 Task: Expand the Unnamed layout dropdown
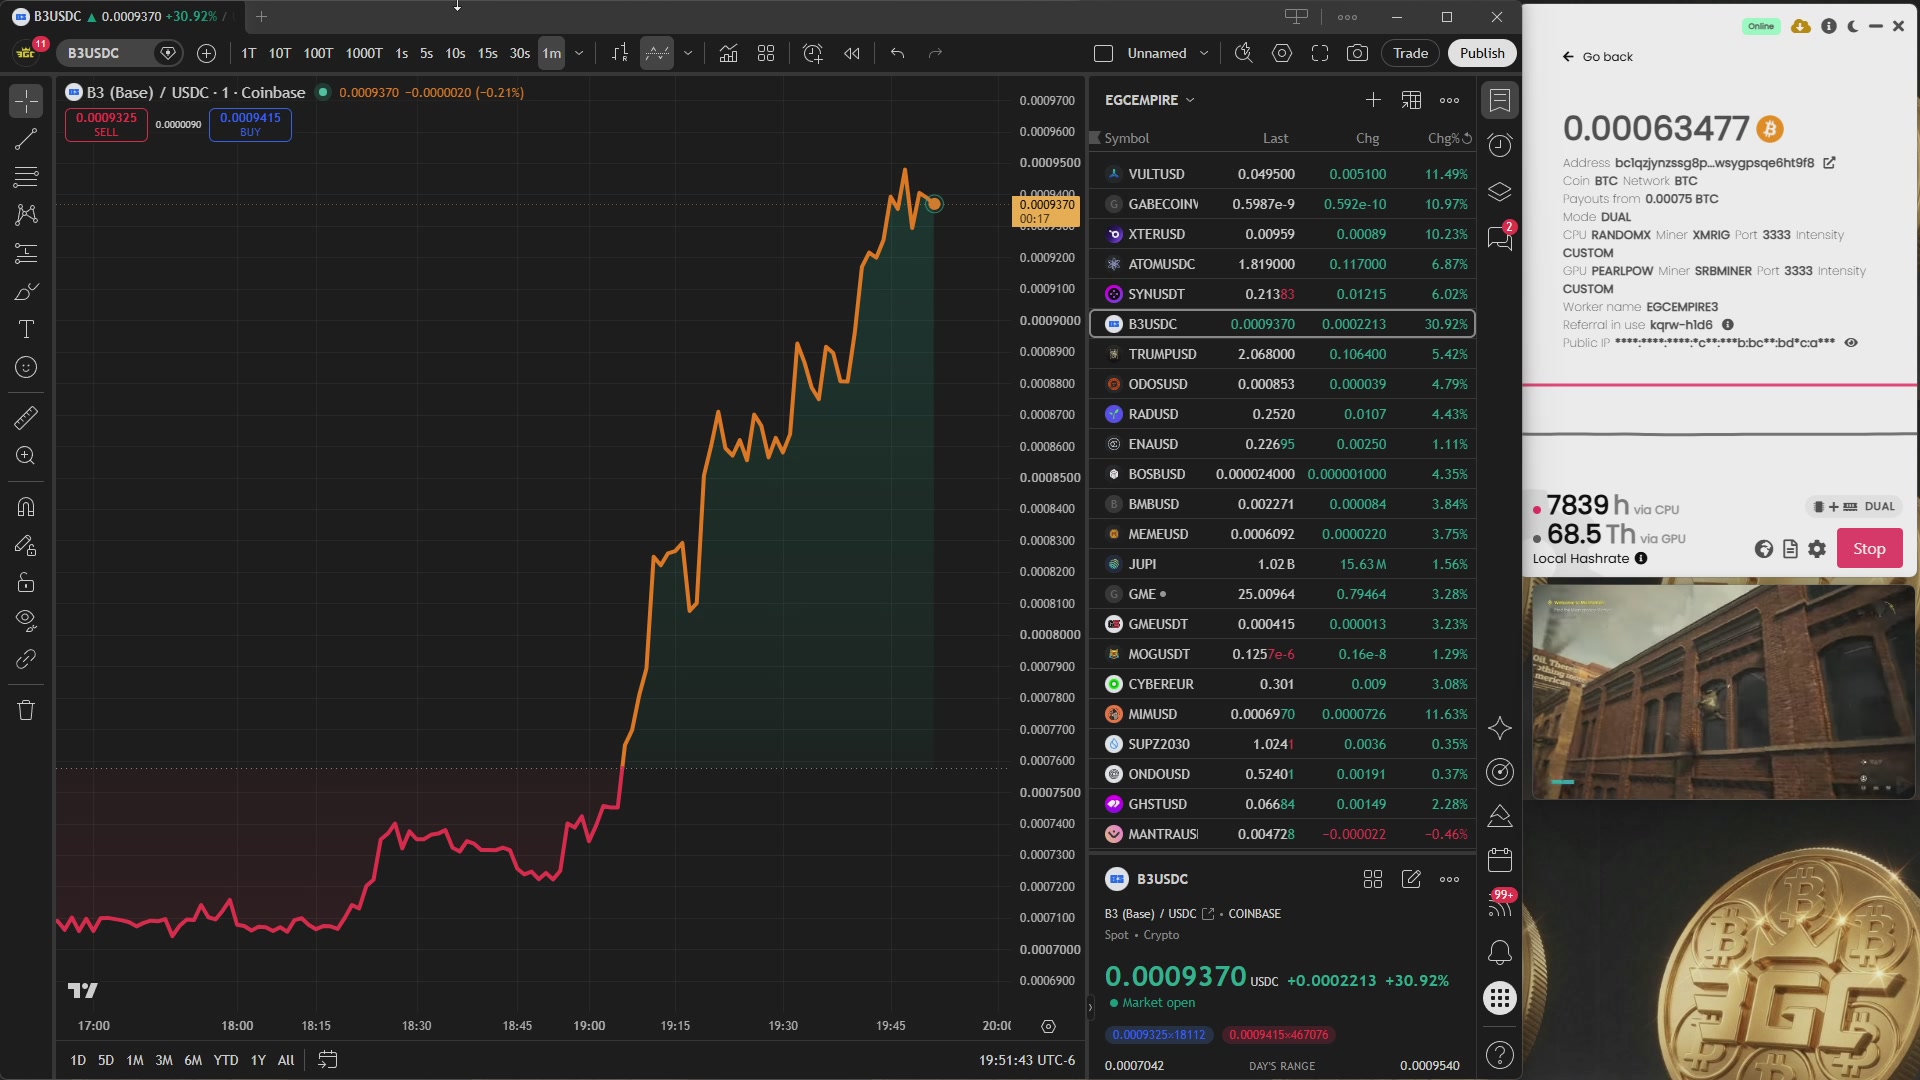1203,53
